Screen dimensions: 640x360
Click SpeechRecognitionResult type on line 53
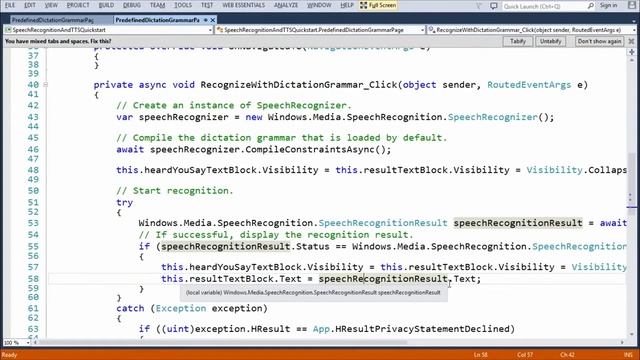coord(383,223)
